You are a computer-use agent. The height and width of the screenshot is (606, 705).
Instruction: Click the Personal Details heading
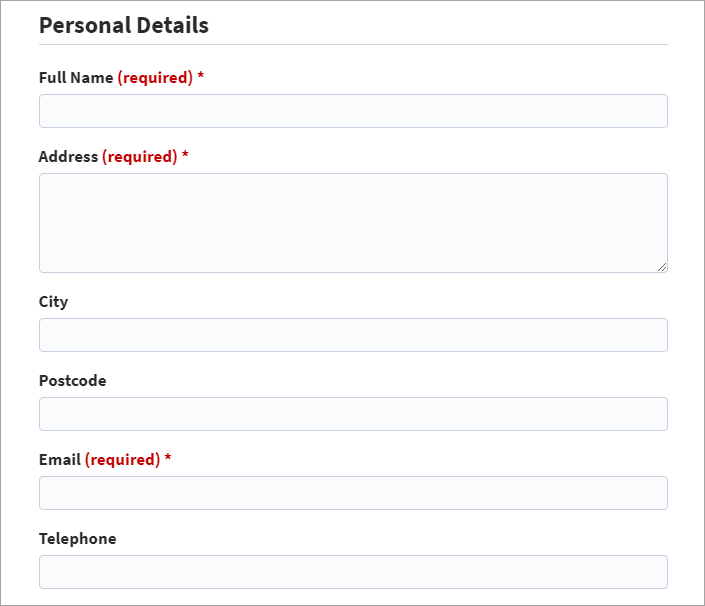pos(124,25)
